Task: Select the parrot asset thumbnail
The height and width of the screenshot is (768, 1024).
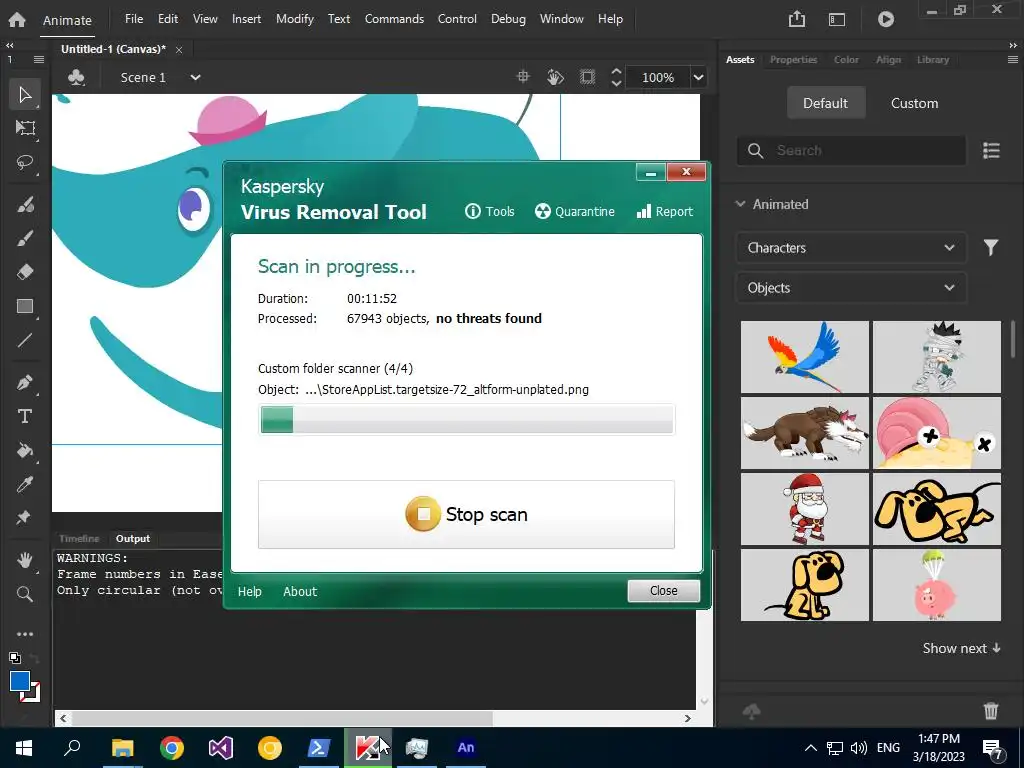Action: [x=805, y=357]
